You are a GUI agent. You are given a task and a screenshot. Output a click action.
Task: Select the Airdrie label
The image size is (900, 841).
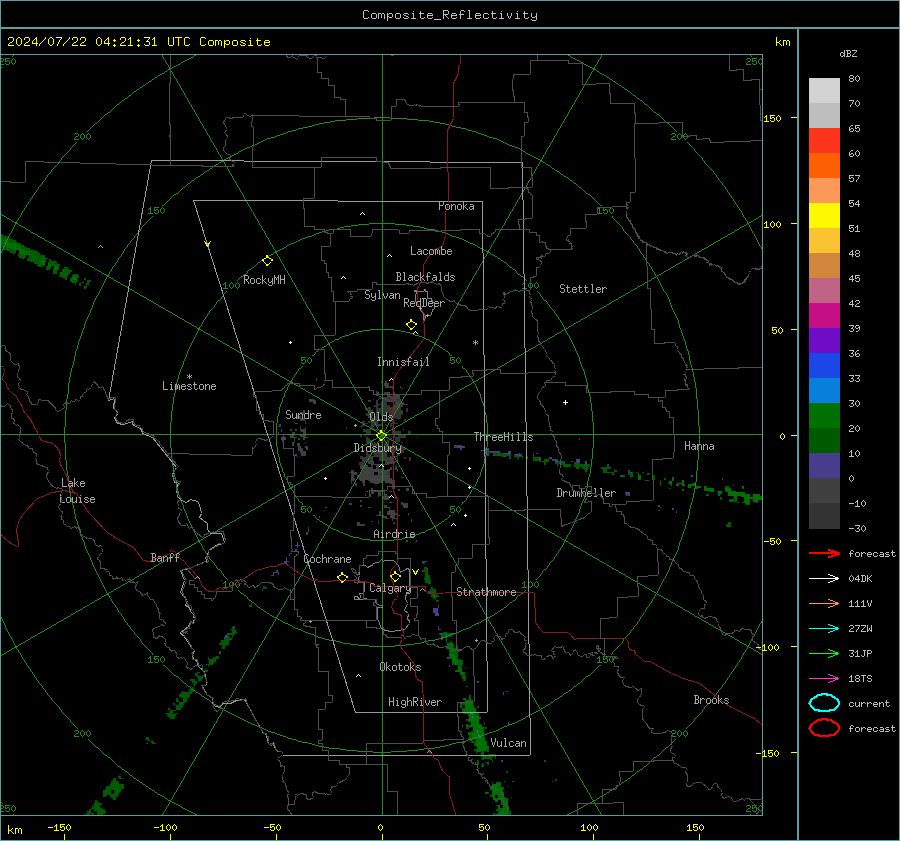click(x=394, y=534)
